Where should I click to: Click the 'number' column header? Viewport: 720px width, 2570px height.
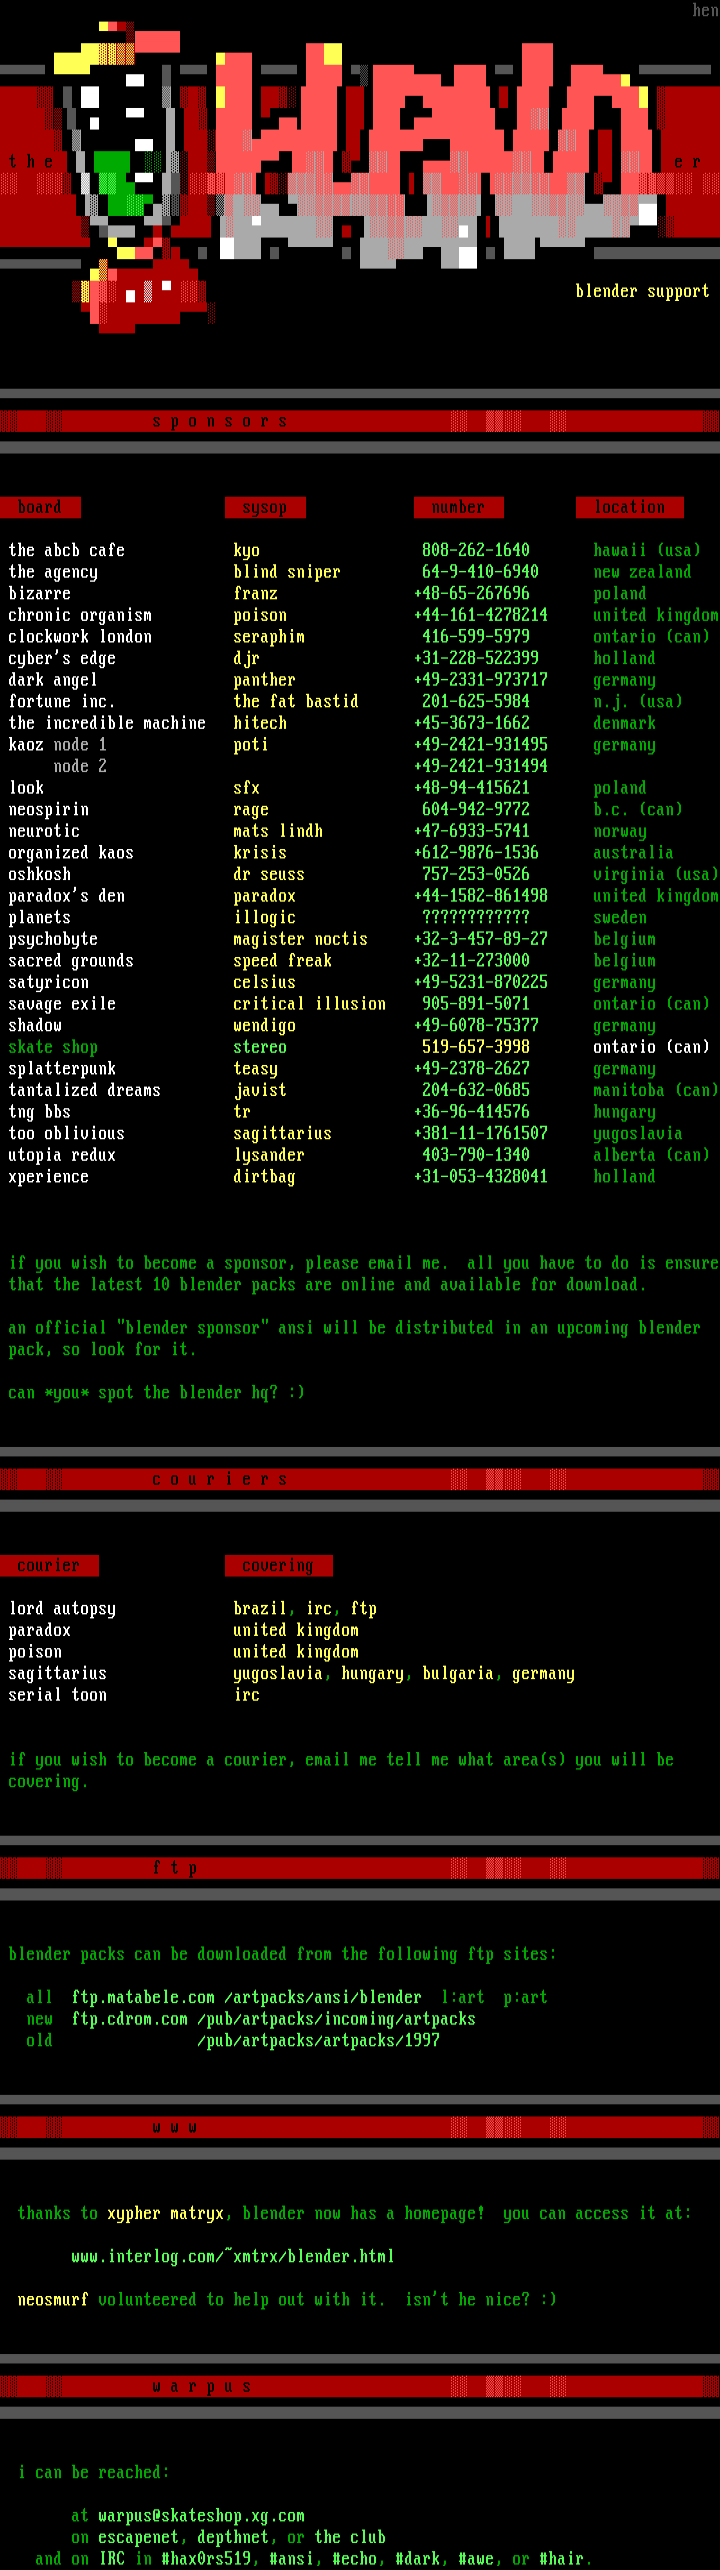coord(458,507)
